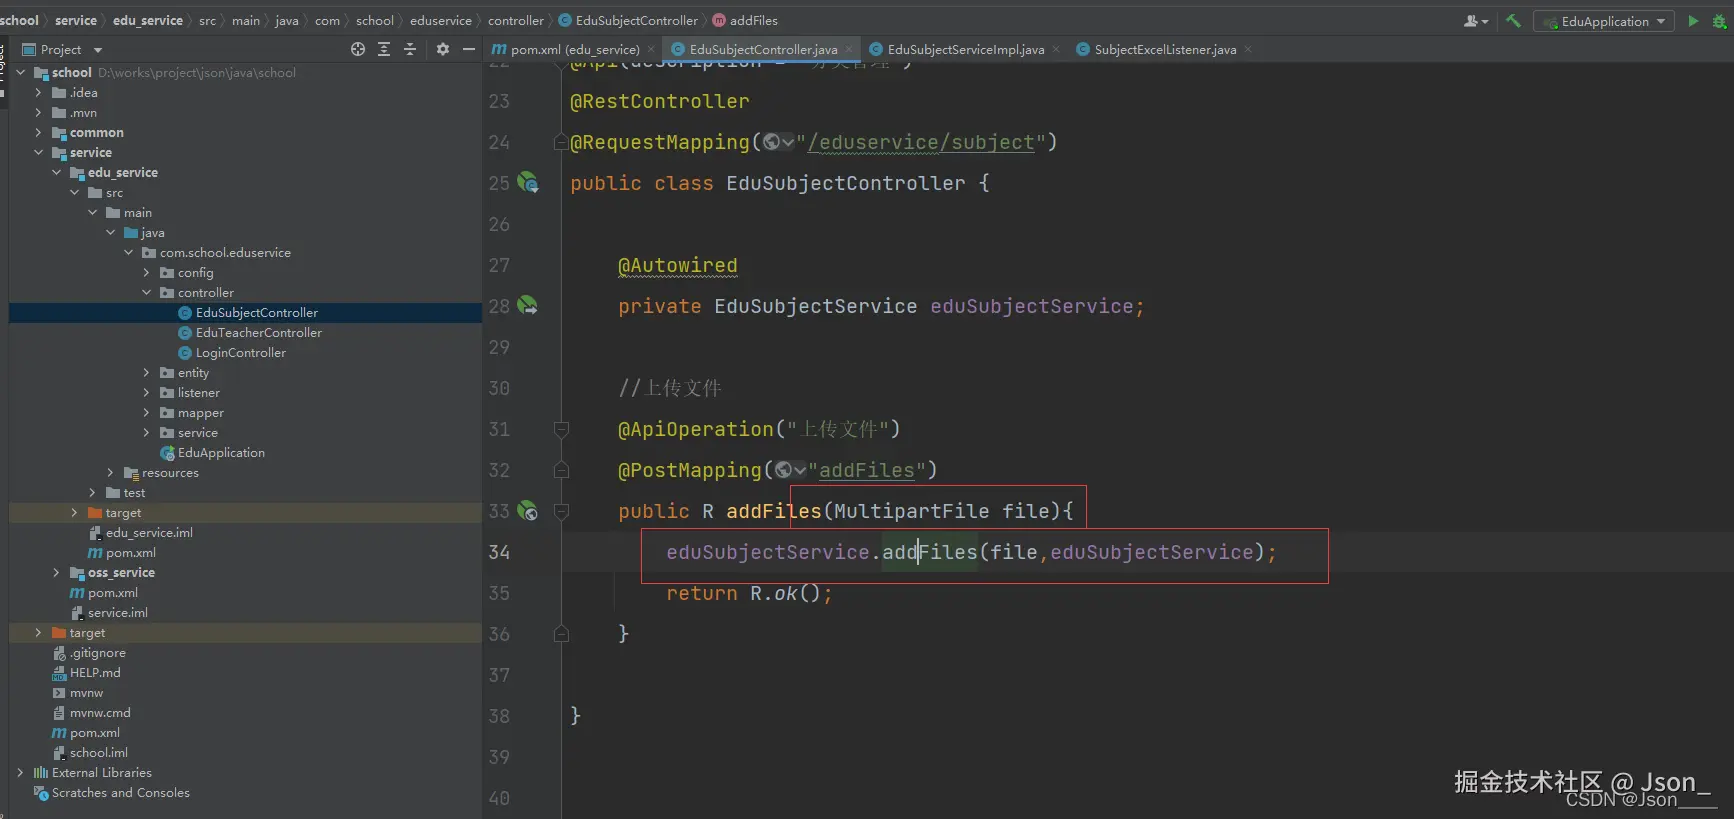The height and width of the screenshot is (819, 1734).
Task: Click the globe URL icon in @RequestMapping
Action: click(x=771, y=142)
